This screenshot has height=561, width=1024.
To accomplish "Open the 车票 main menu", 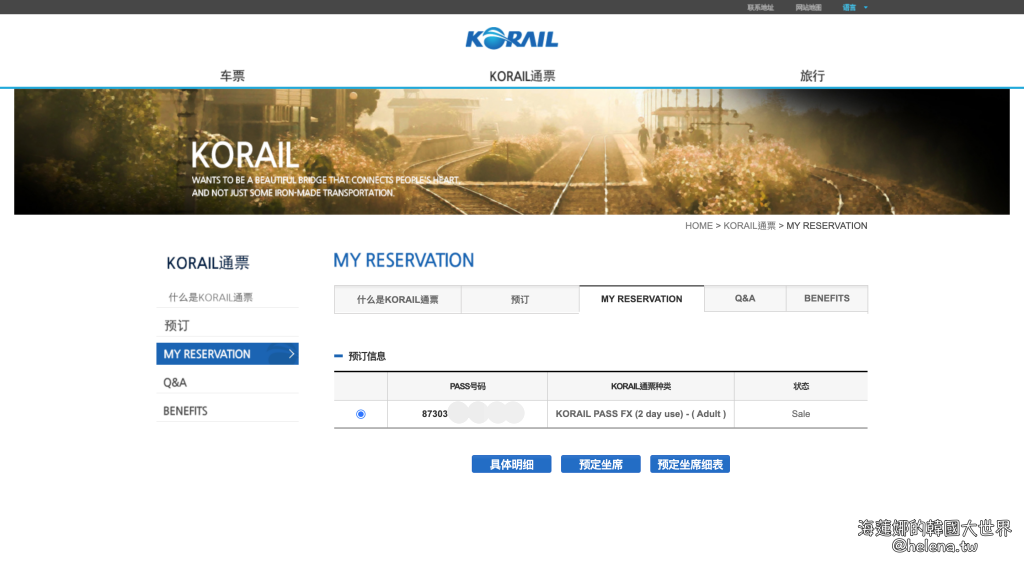I will pyautogui.click(x=232, y=76).
